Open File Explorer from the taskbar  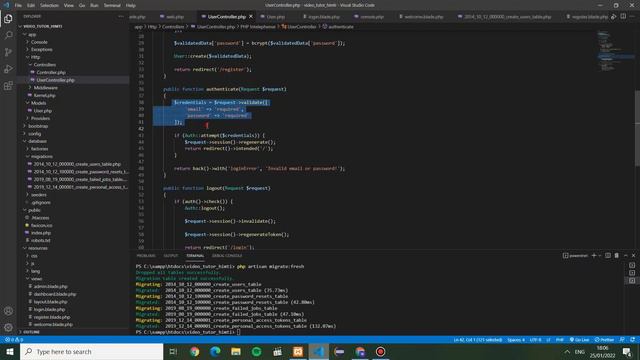click(236, 351)
